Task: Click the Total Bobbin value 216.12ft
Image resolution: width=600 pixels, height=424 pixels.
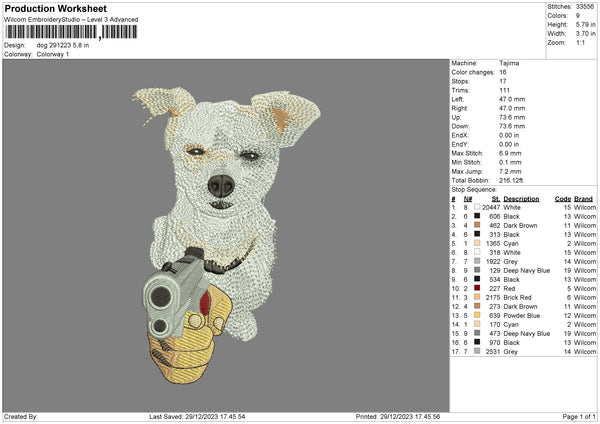Action: pyautogui.click(x=511, y=180)
